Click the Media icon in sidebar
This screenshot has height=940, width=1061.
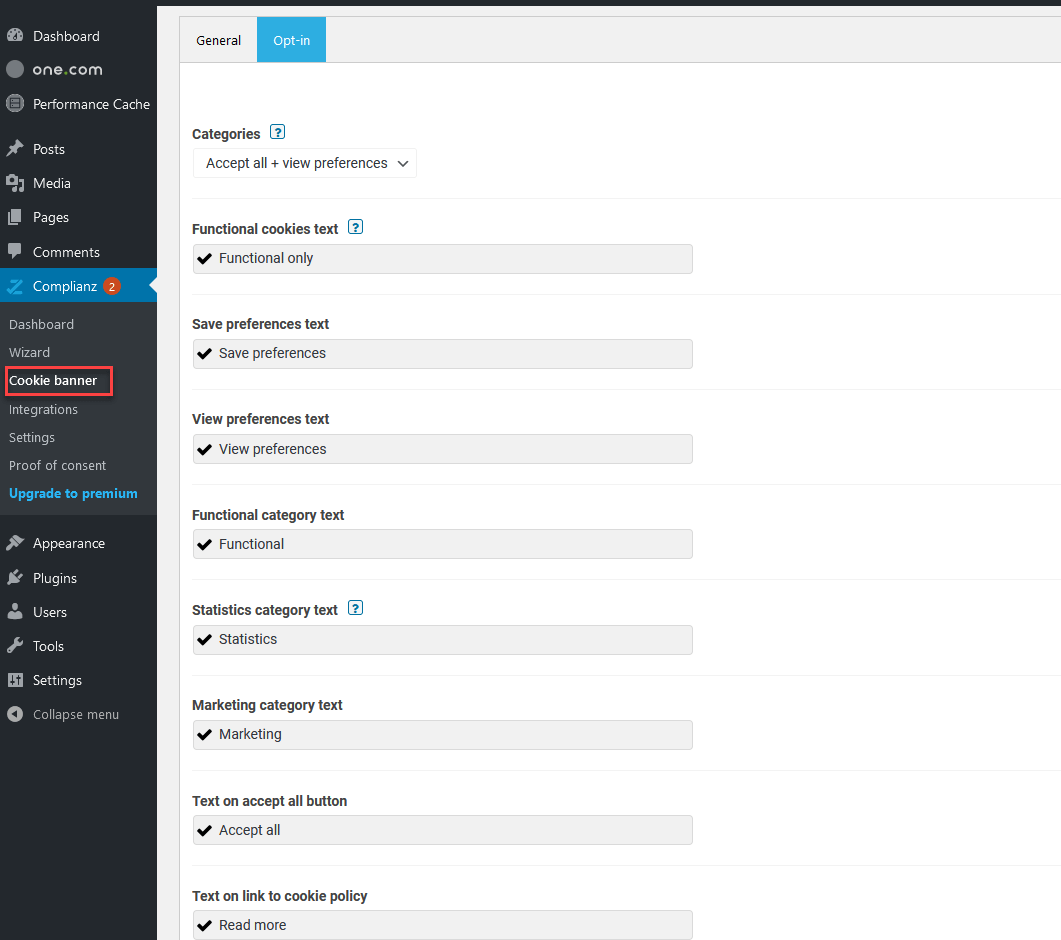(x=15, y=183)
